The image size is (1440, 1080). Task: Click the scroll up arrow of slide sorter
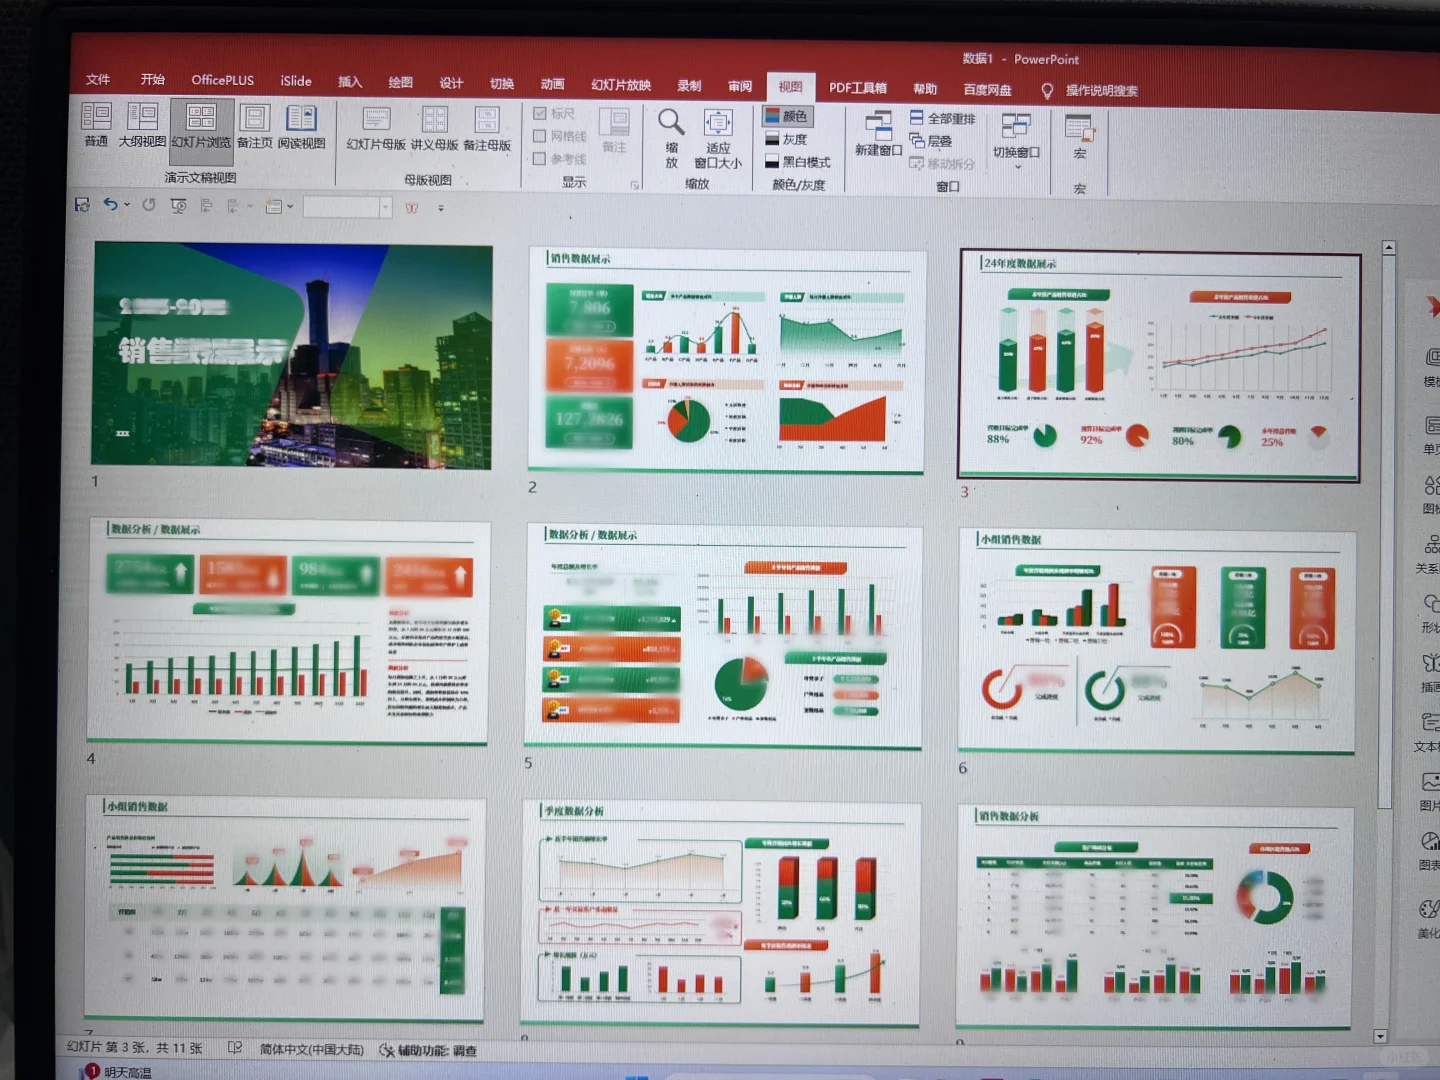pyautogui.click(x=1388, y=247)
